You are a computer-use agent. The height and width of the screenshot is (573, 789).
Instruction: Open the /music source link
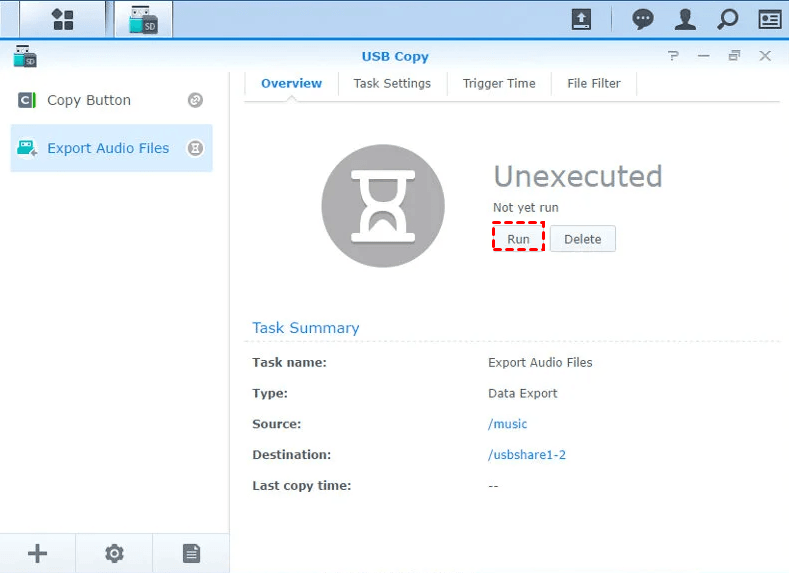click(507, 424)
